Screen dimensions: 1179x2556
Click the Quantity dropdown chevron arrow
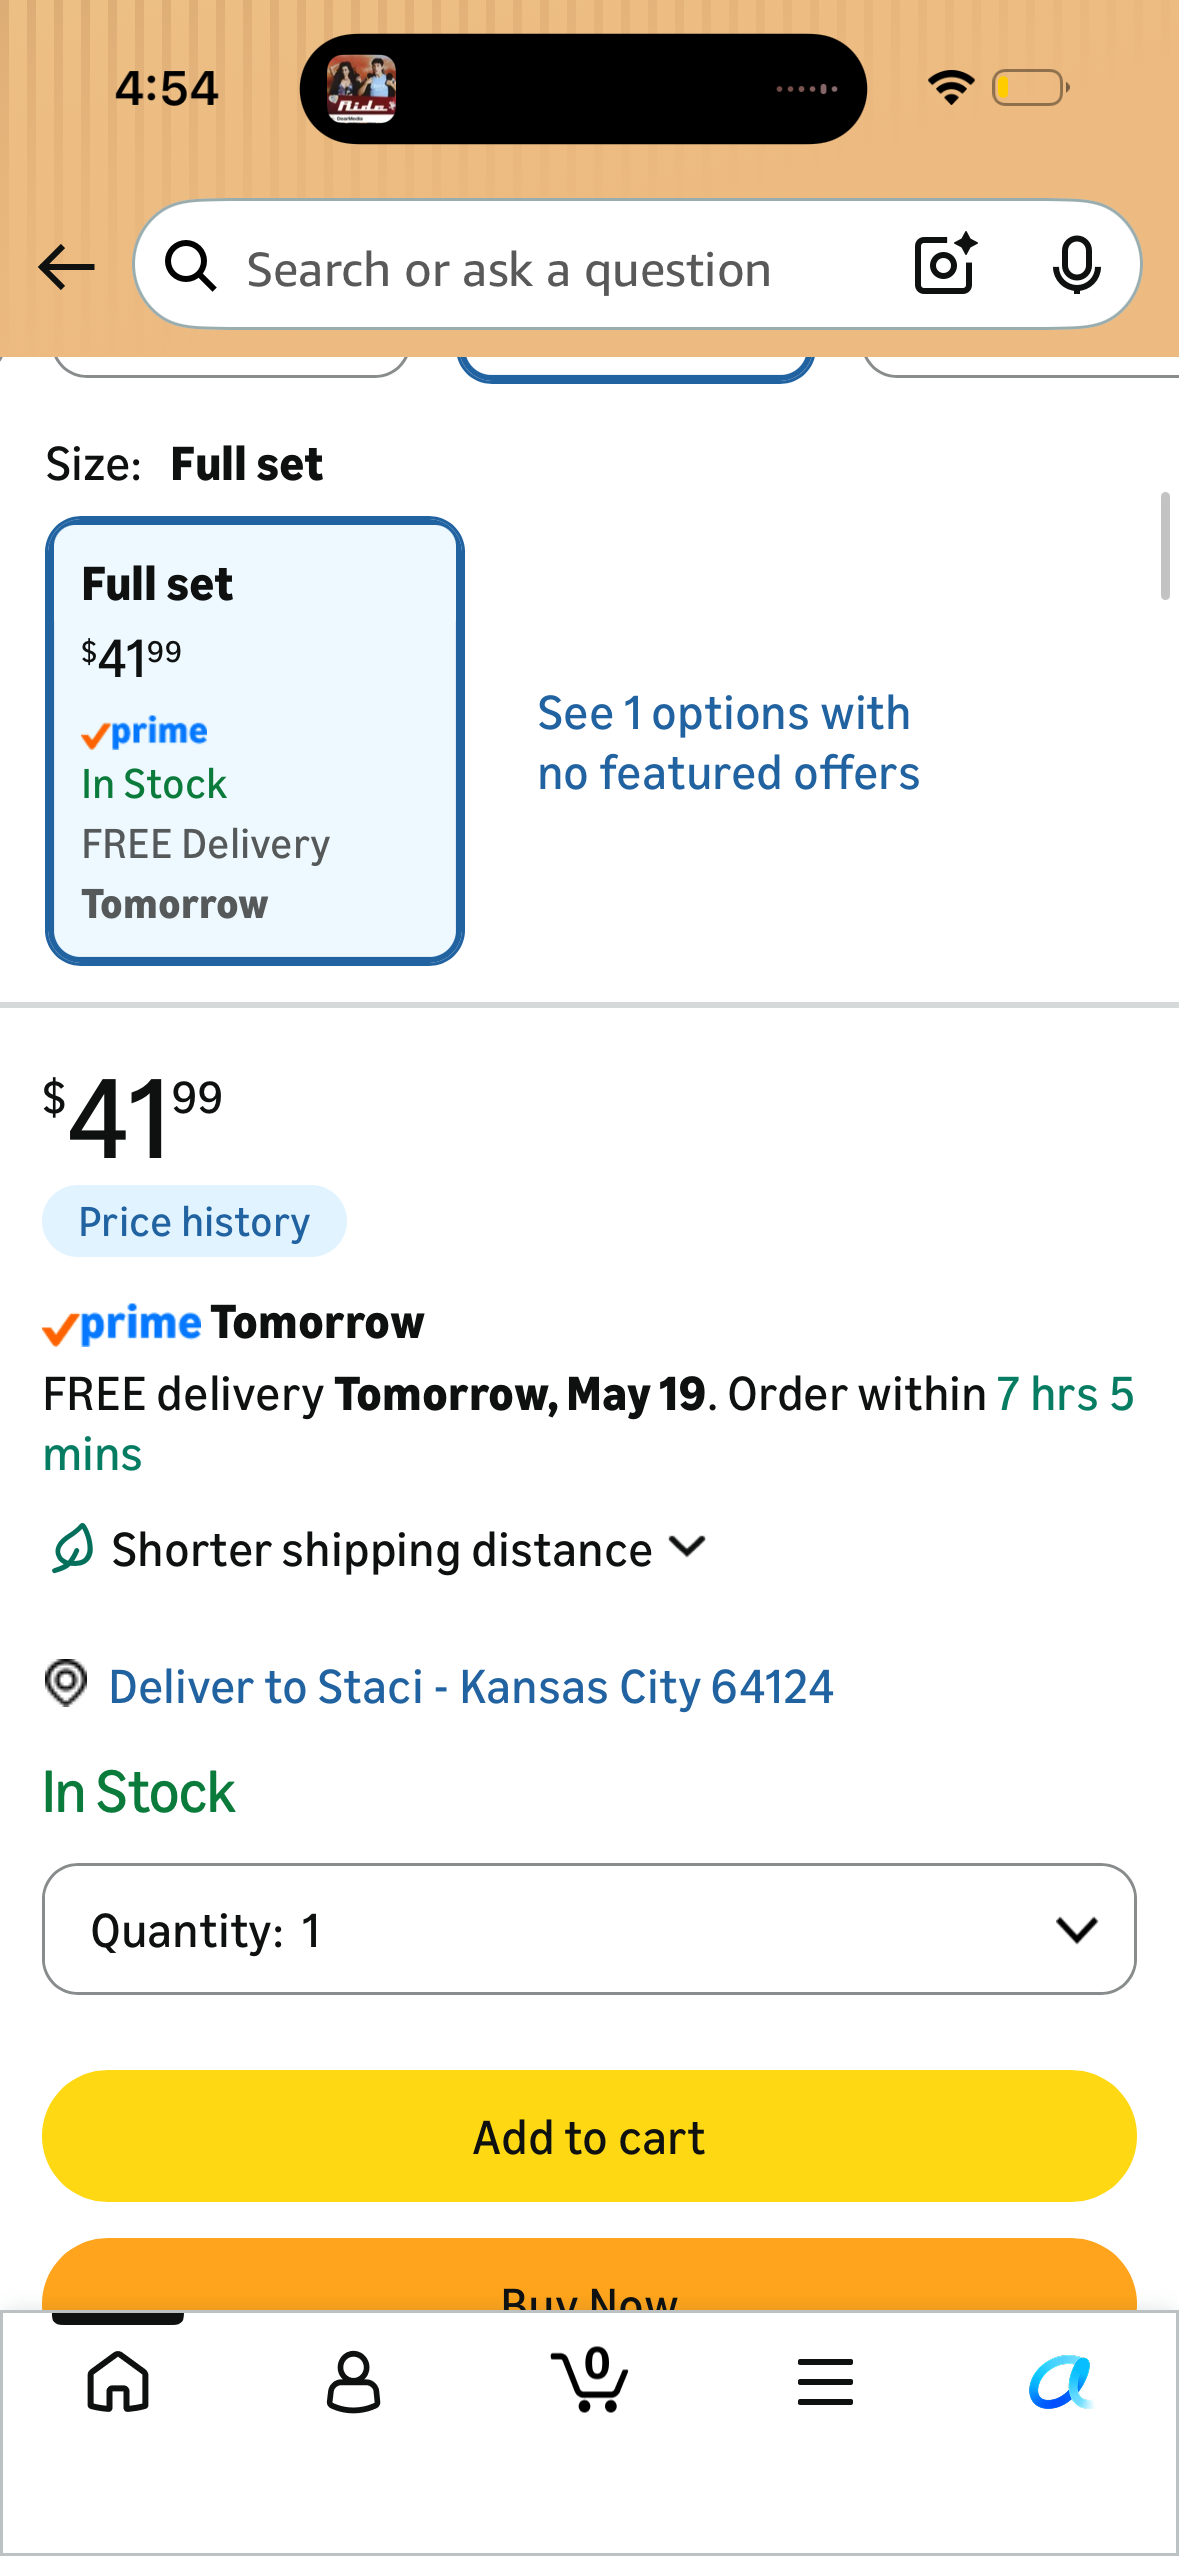(x=1076, y=1930)
